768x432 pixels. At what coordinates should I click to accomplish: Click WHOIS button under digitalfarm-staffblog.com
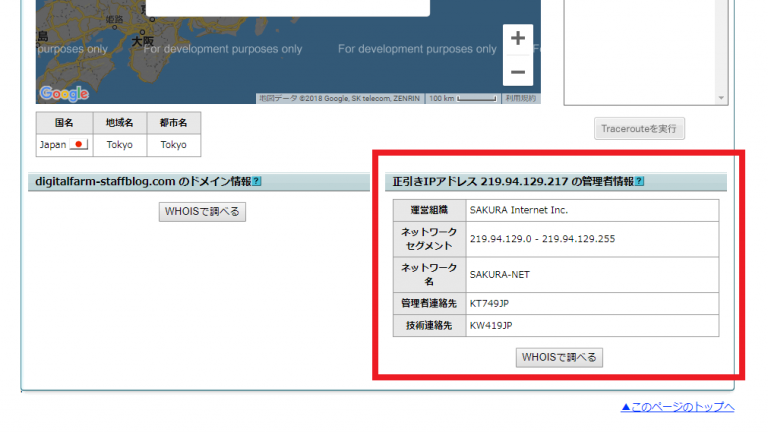point(202,212)
